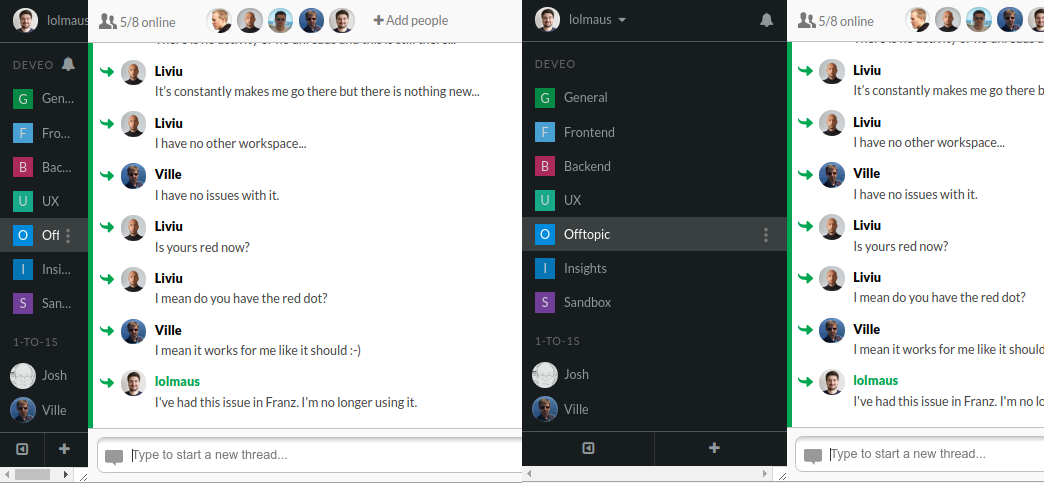Click green lolmaus author name in right window chat

(x=876, y=381)
